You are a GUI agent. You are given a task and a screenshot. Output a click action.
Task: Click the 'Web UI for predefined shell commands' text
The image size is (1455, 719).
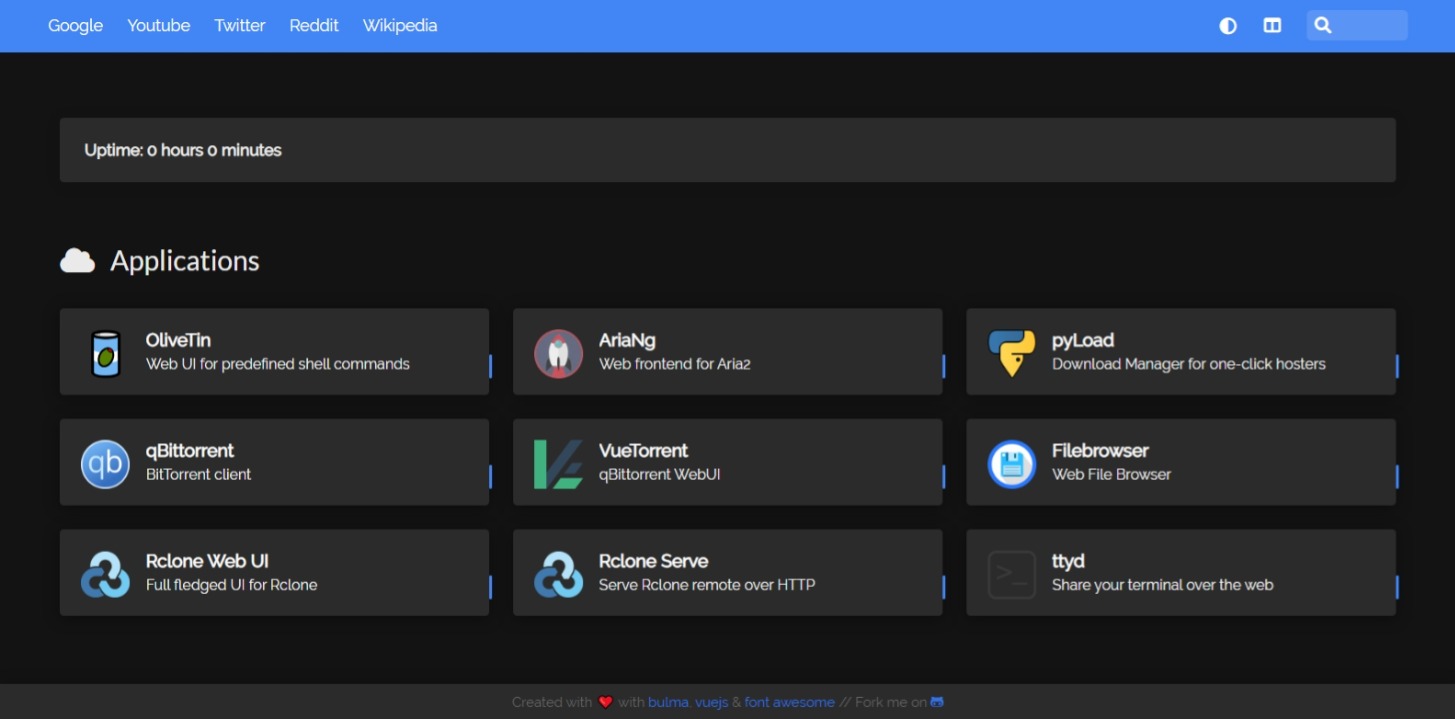pos(278,364)
